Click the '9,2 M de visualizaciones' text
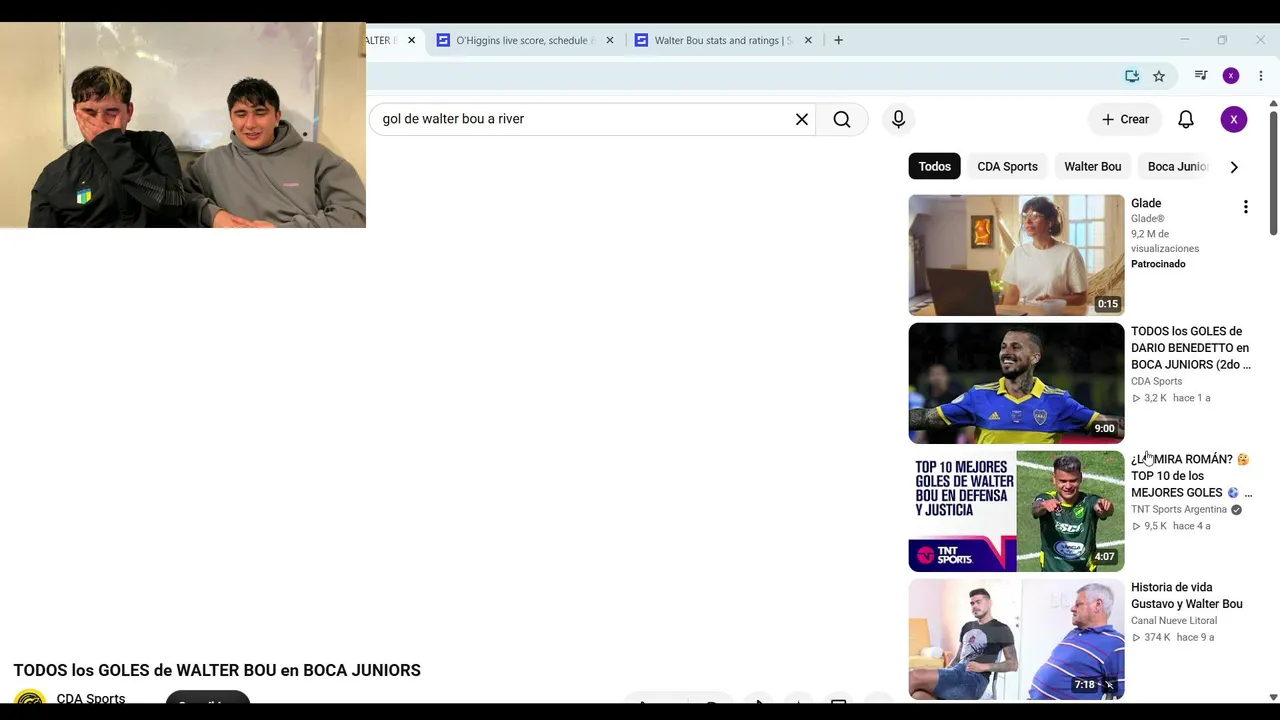The height and width of the screenshot is (720, 1280). tap(1165, 241)
